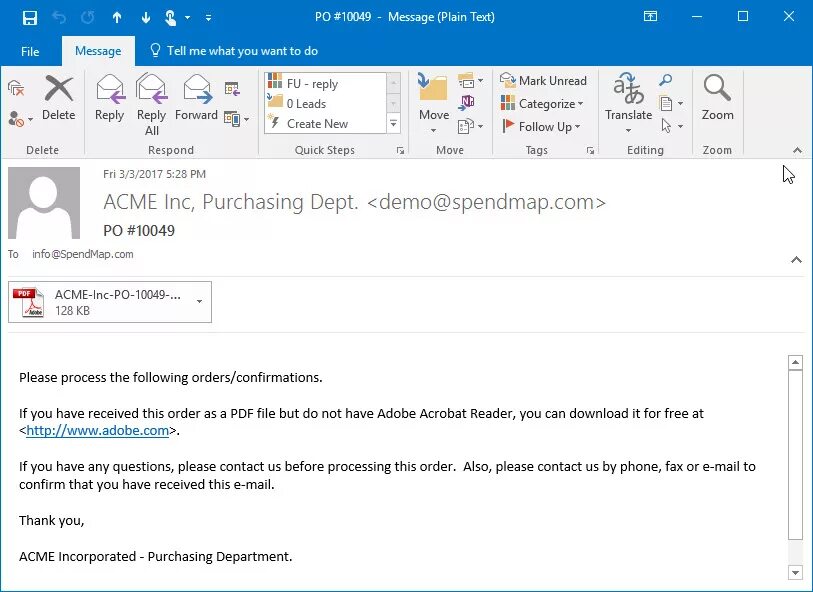This screenshot has height=592, width=813.
Task: Open the Move to folder button
Action: (x=434, y=104)
